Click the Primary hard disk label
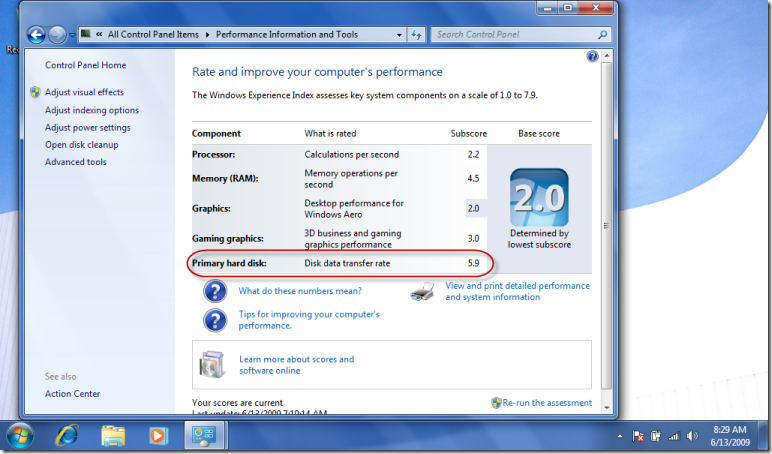 pyautogui.click(x=229, y=263)
